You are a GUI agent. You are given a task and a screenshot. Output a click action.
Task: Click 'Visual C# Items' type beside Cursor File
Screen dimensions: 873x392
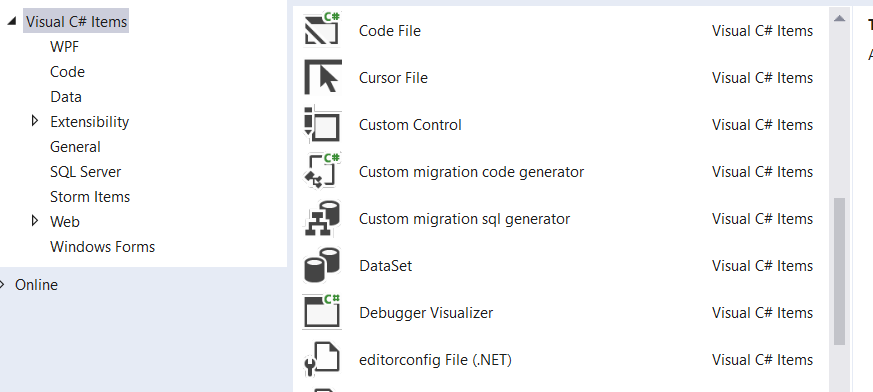coord(762,78)
